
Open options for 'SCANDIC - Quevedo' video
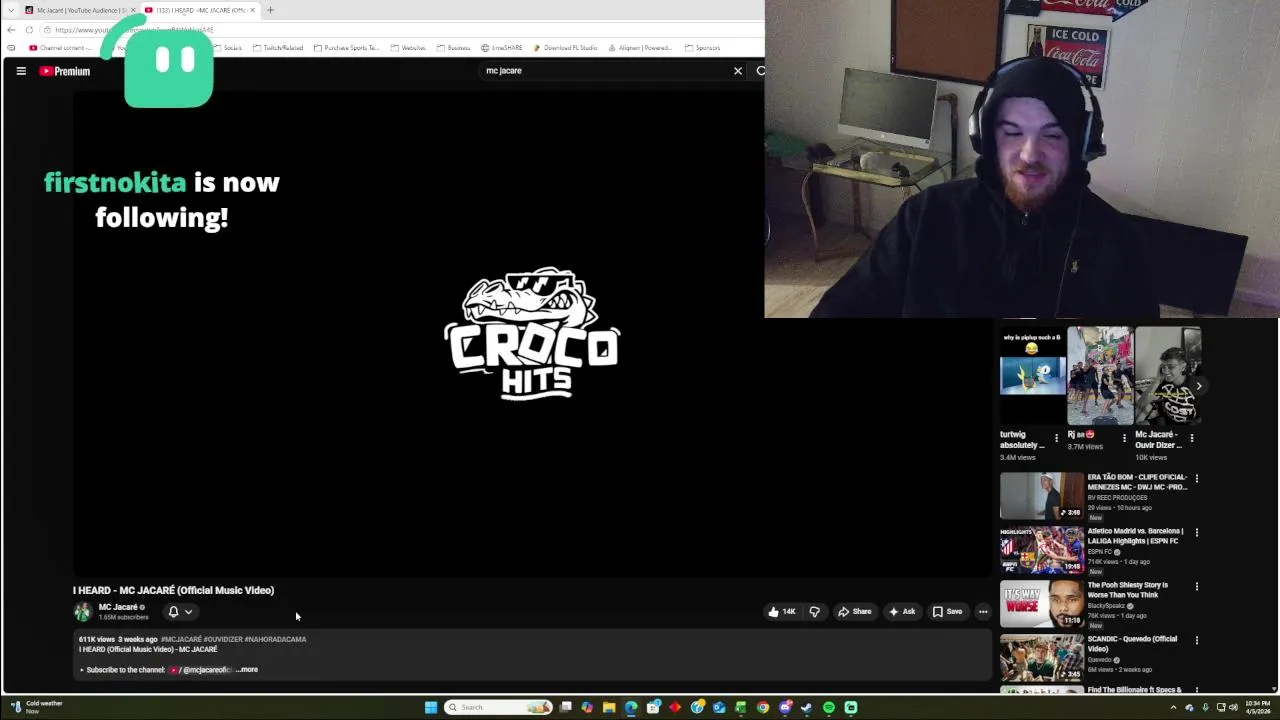tap(1196, 641)
